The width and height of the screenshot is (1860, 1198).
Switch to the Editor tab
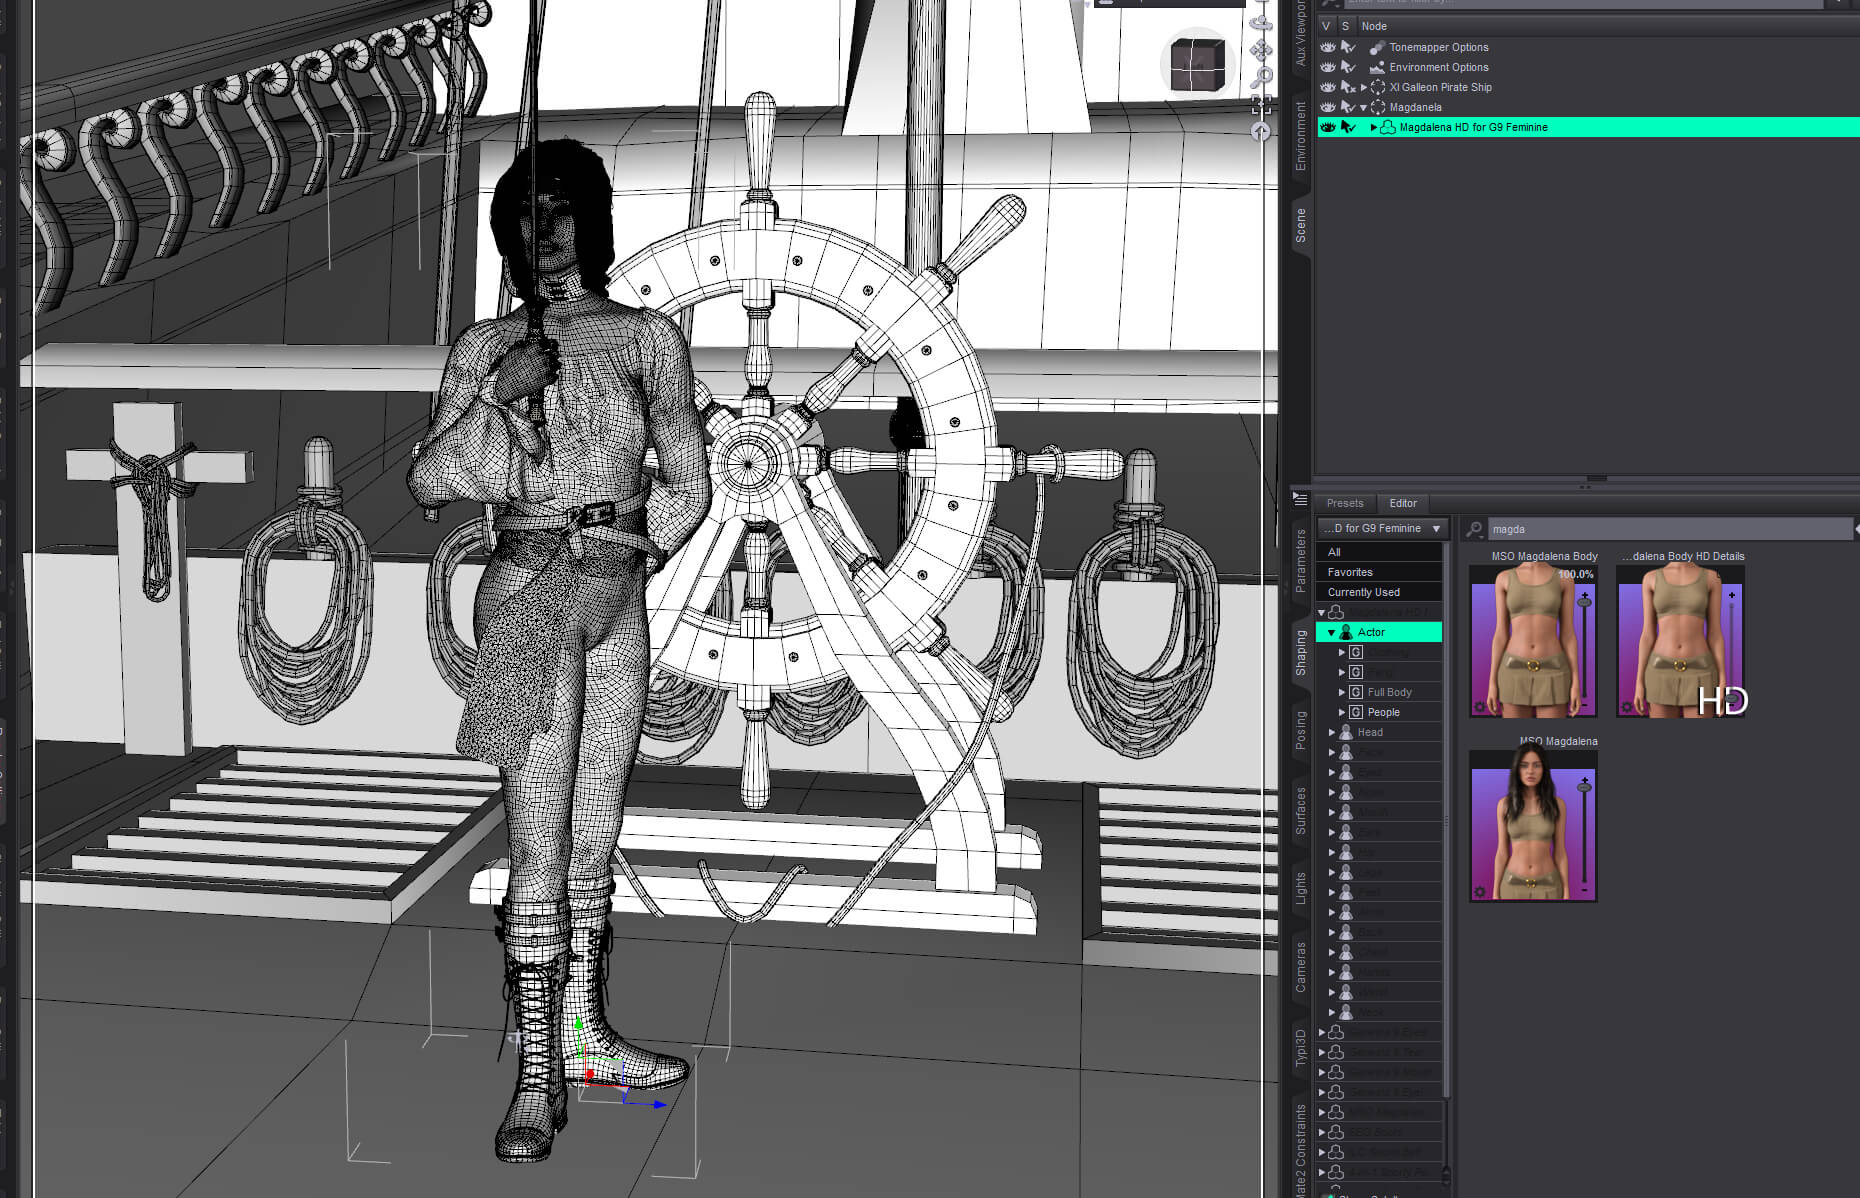1403,503
